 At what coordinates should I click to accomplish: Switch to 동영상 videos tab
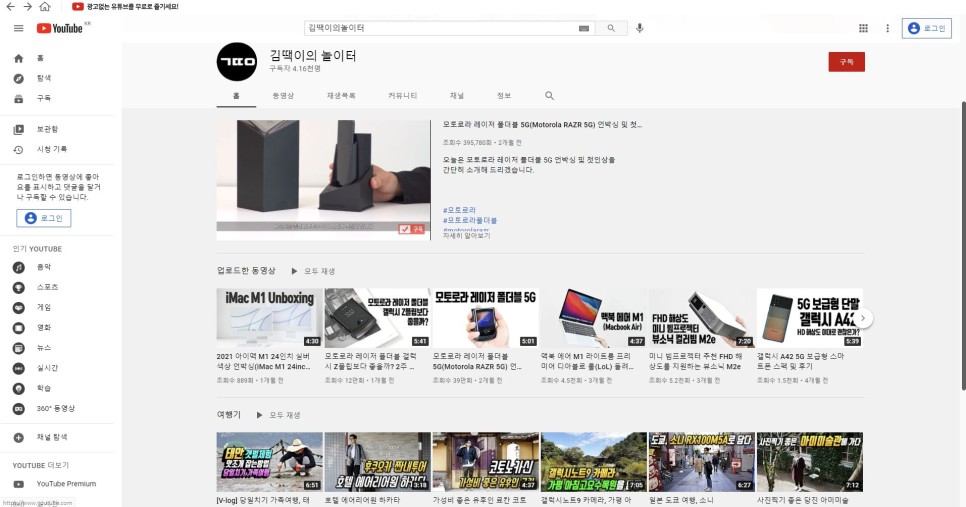[x=283, y=96]
